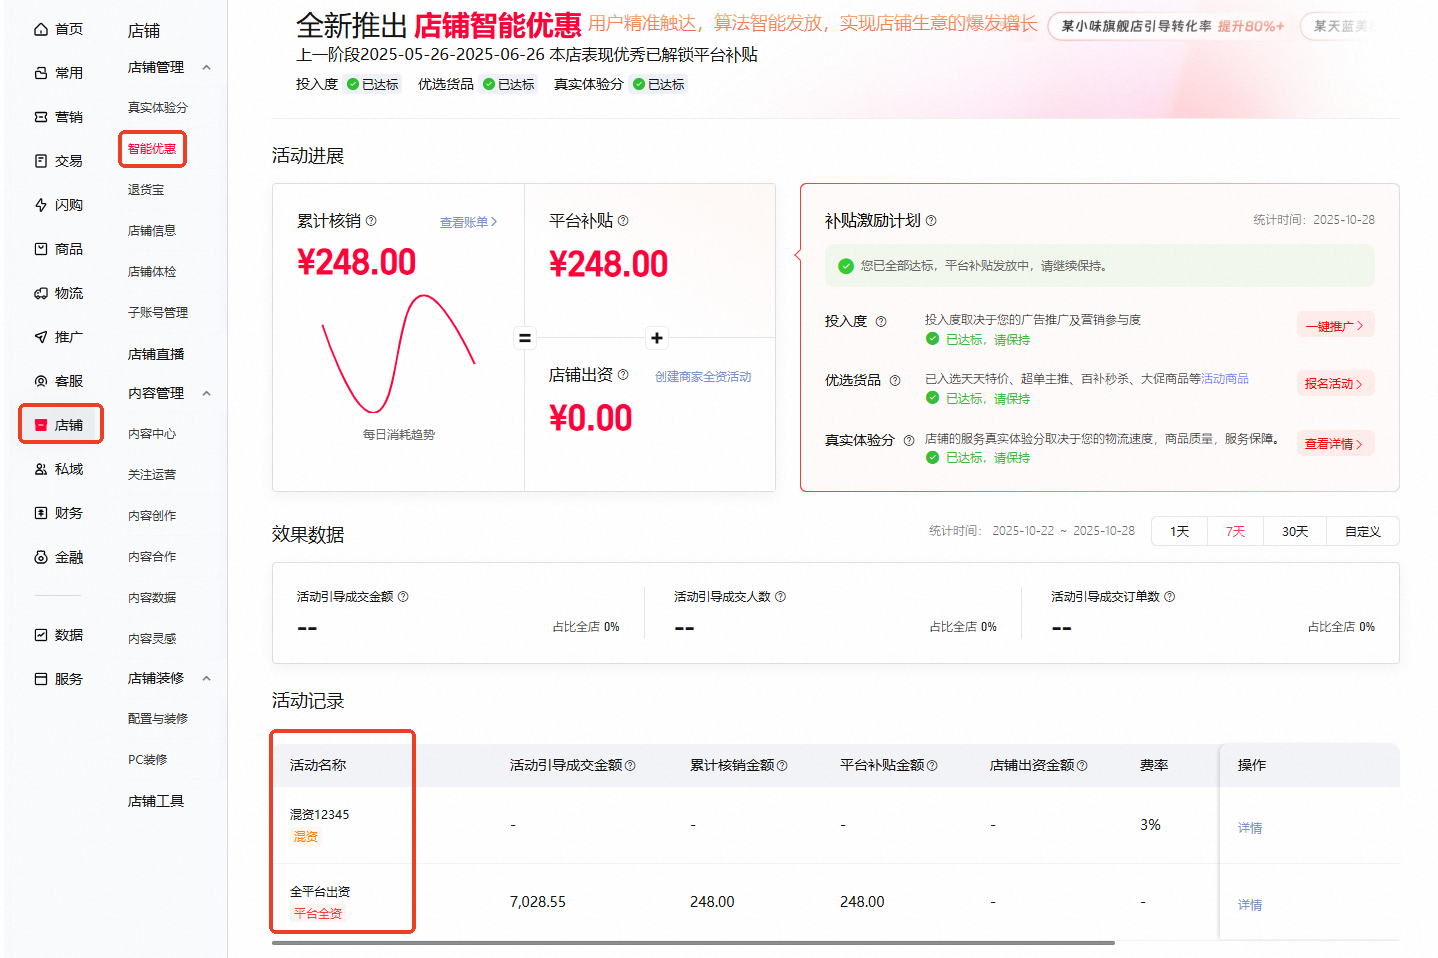Viewport: 1438px width, 958px height.
Task: Open the 客服 customer service sidebar item
Action: point(59,381)
